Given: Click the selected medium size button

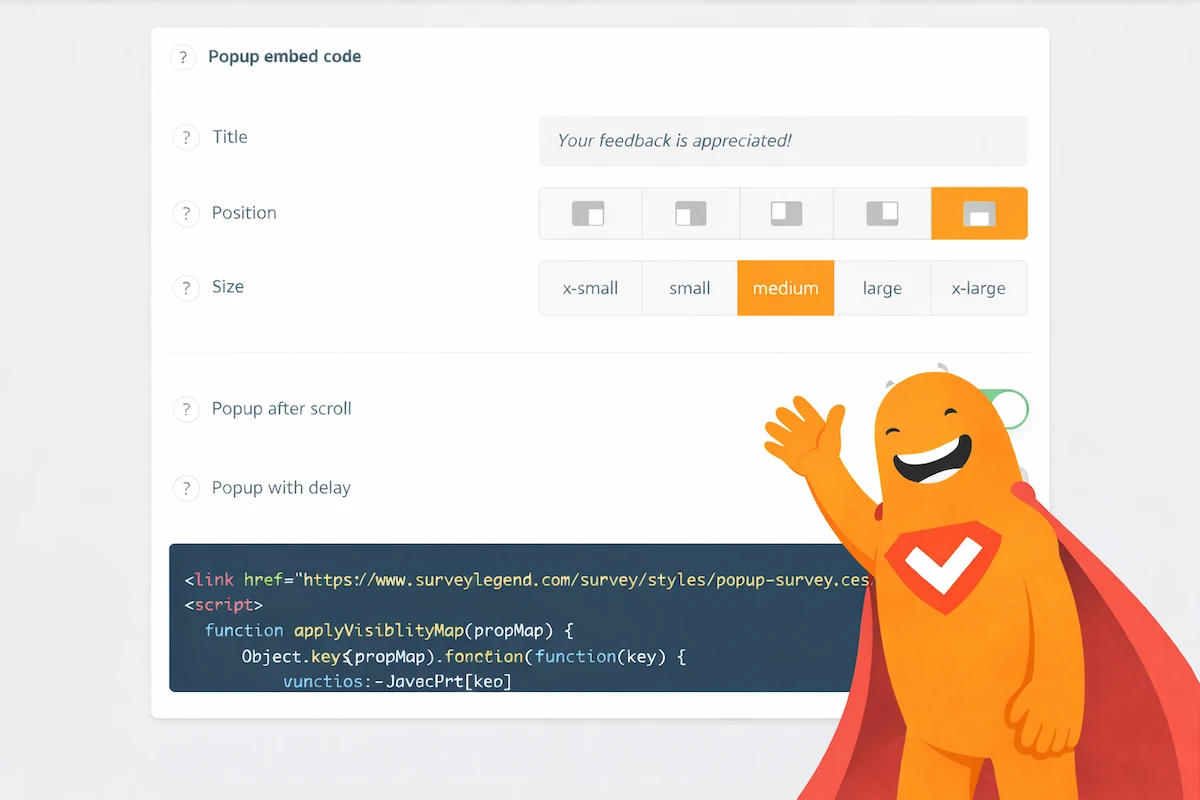Looking at the screenshot, I should coord(785,288).
